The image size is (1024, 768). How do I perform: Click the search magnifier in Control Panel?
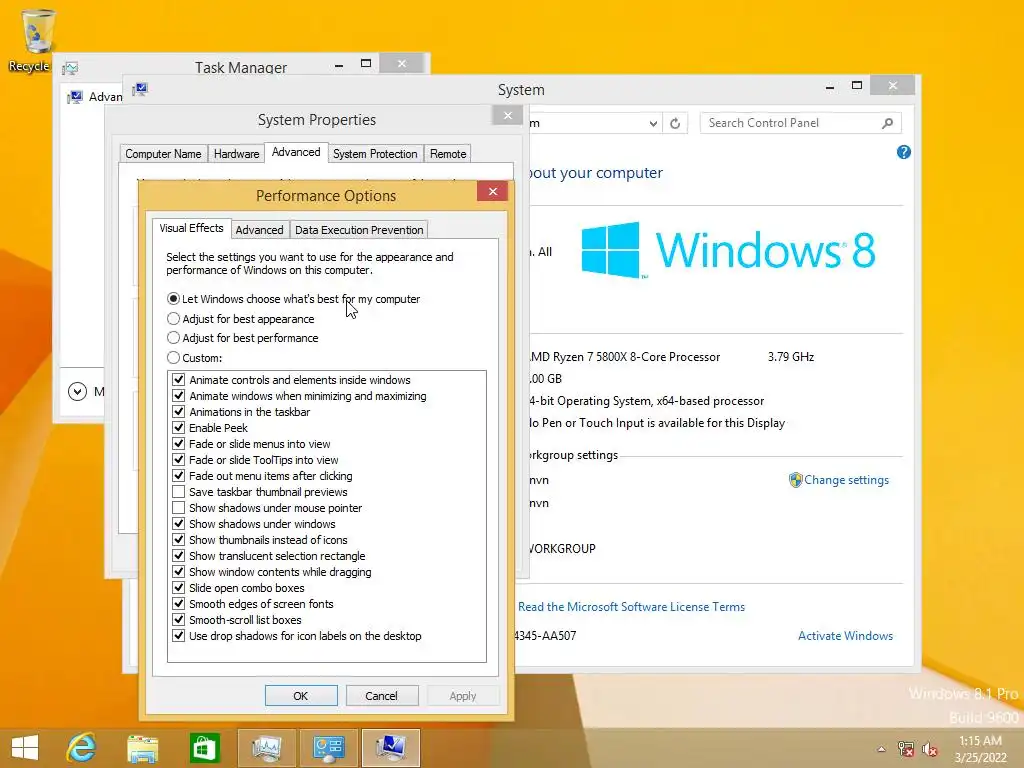887,123
